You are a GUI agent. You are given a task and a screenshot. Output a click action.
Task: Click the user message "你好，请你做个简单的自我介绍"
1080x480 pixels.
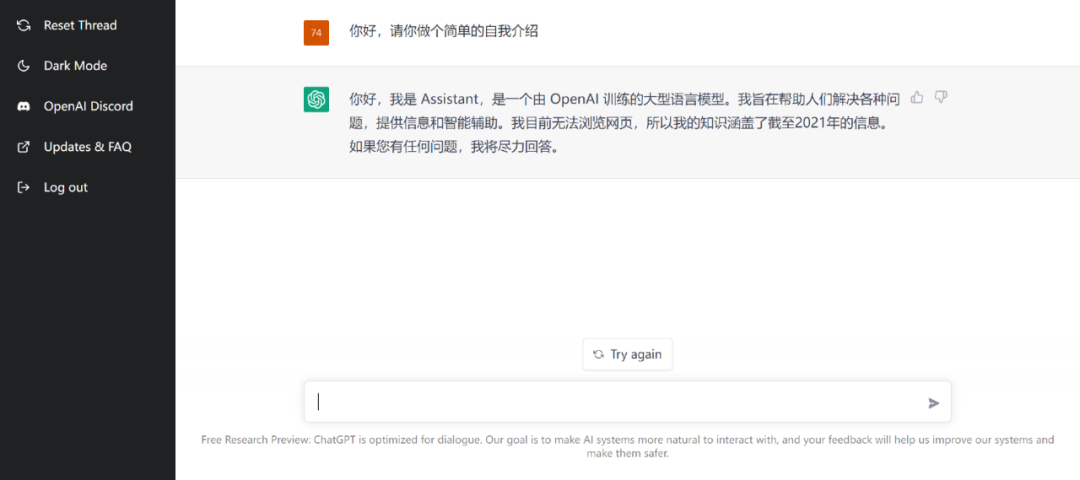(444, 32)
